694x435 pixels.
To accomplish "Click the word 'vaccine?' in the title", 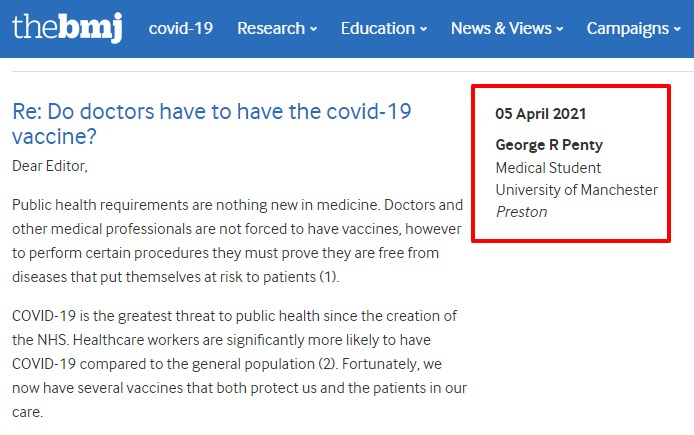I will coord(54,136).
